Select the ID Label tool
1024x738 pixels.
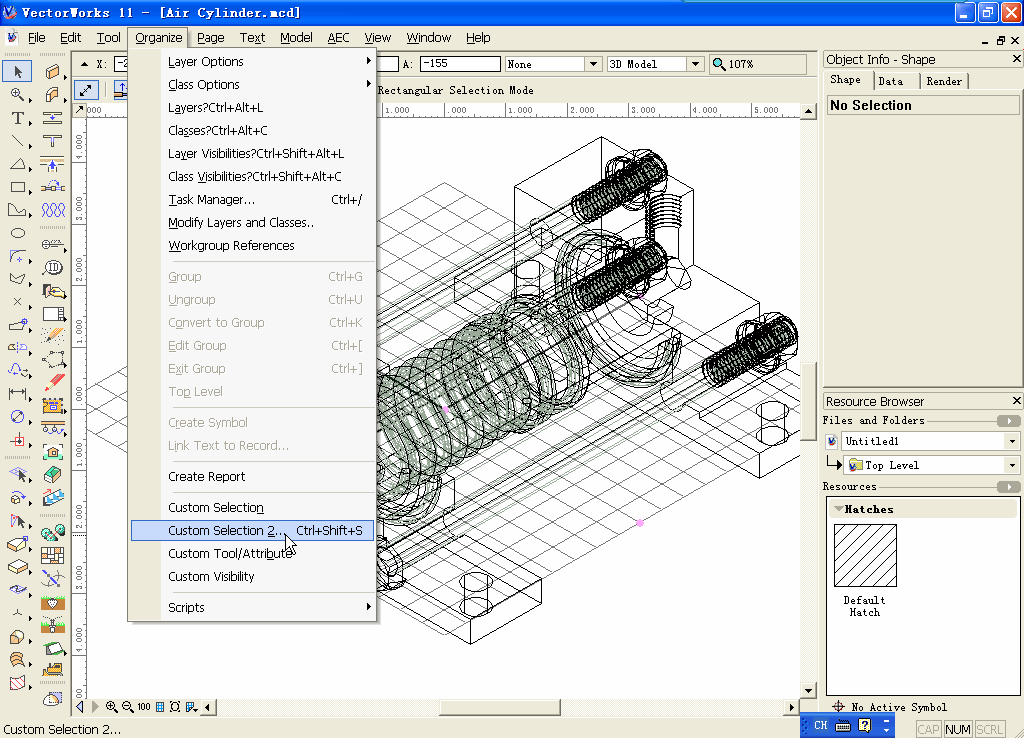[52, 267]
